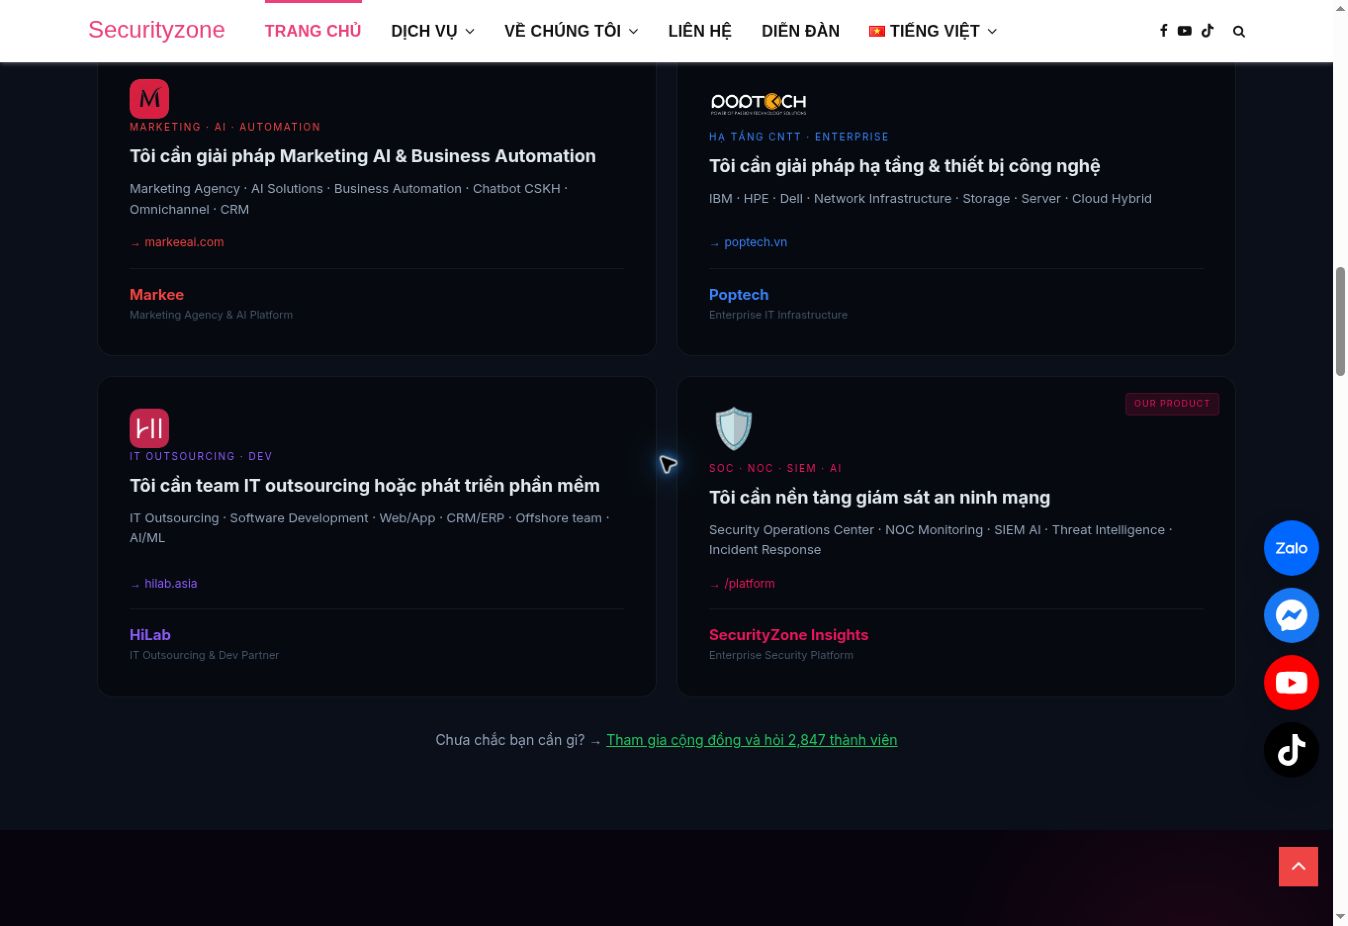Go to the TRANG CHỦ tab
The image size is (1348, 926).
pos(313,31)
